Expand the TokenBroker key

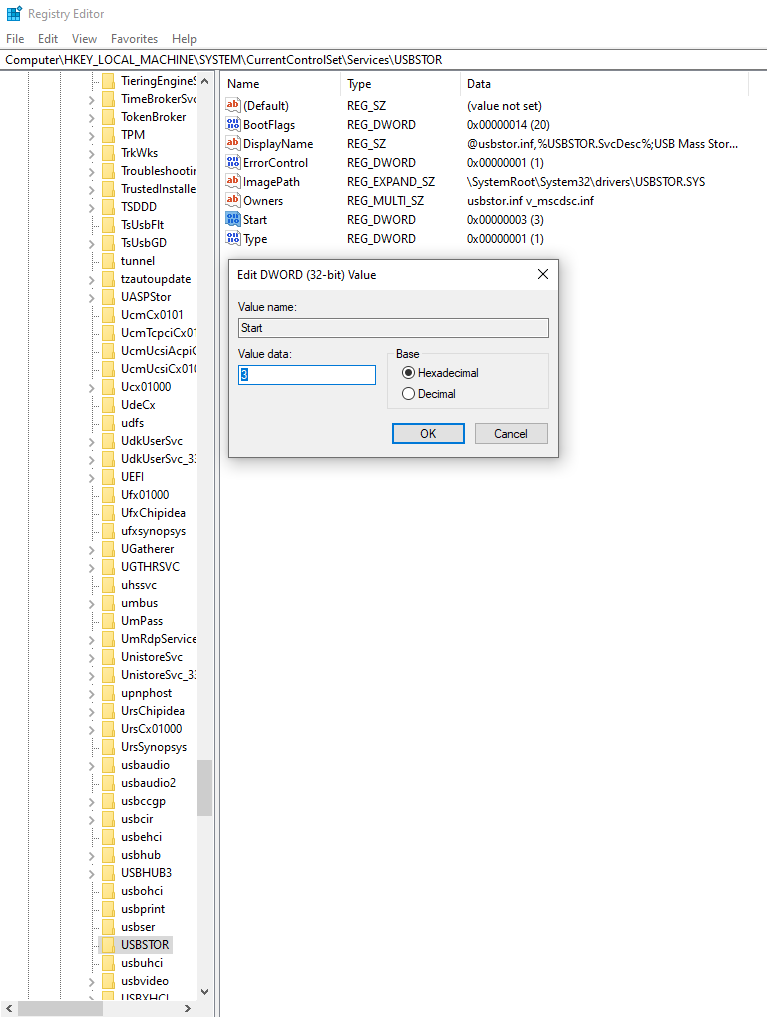[x=91, y=118]
